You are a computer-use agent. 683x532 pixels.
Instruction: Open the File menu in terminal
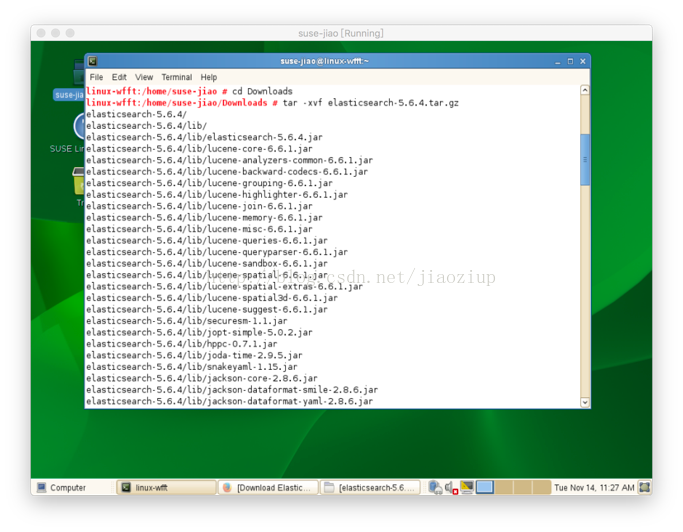coord(96,77)
